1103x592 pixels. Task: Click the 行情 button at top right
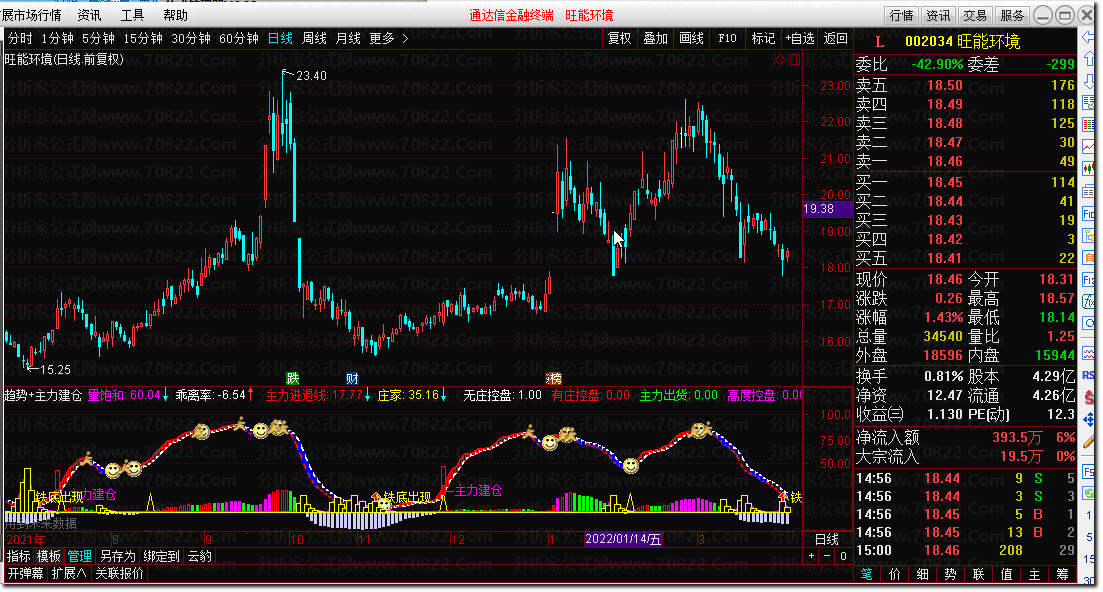(902, 15)
